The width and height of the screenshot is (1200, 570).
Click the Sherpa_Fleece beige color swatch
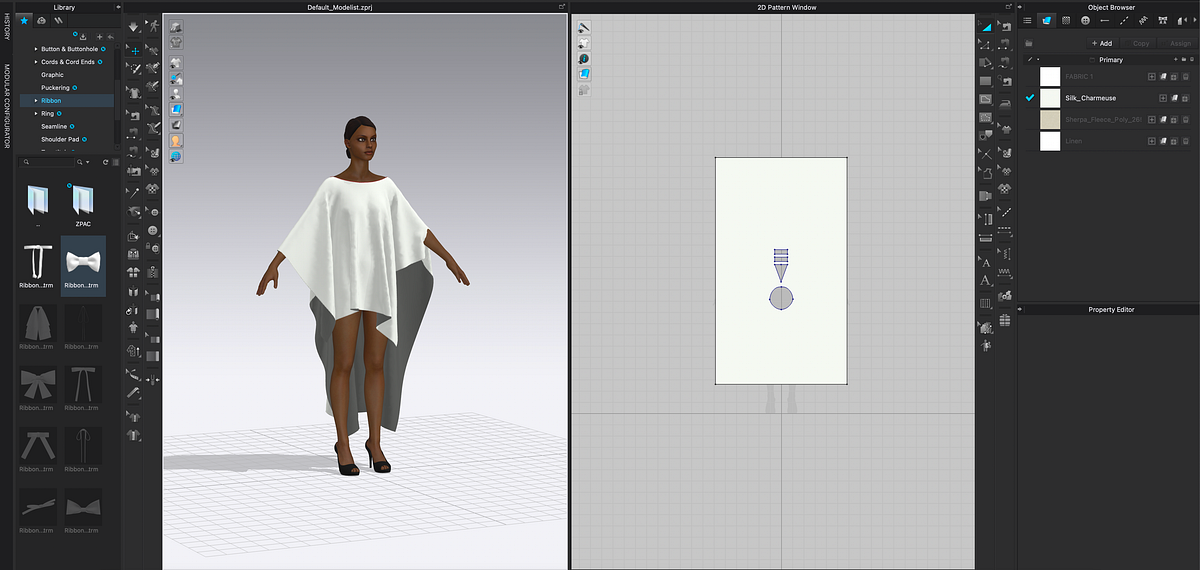[1050, 119]
